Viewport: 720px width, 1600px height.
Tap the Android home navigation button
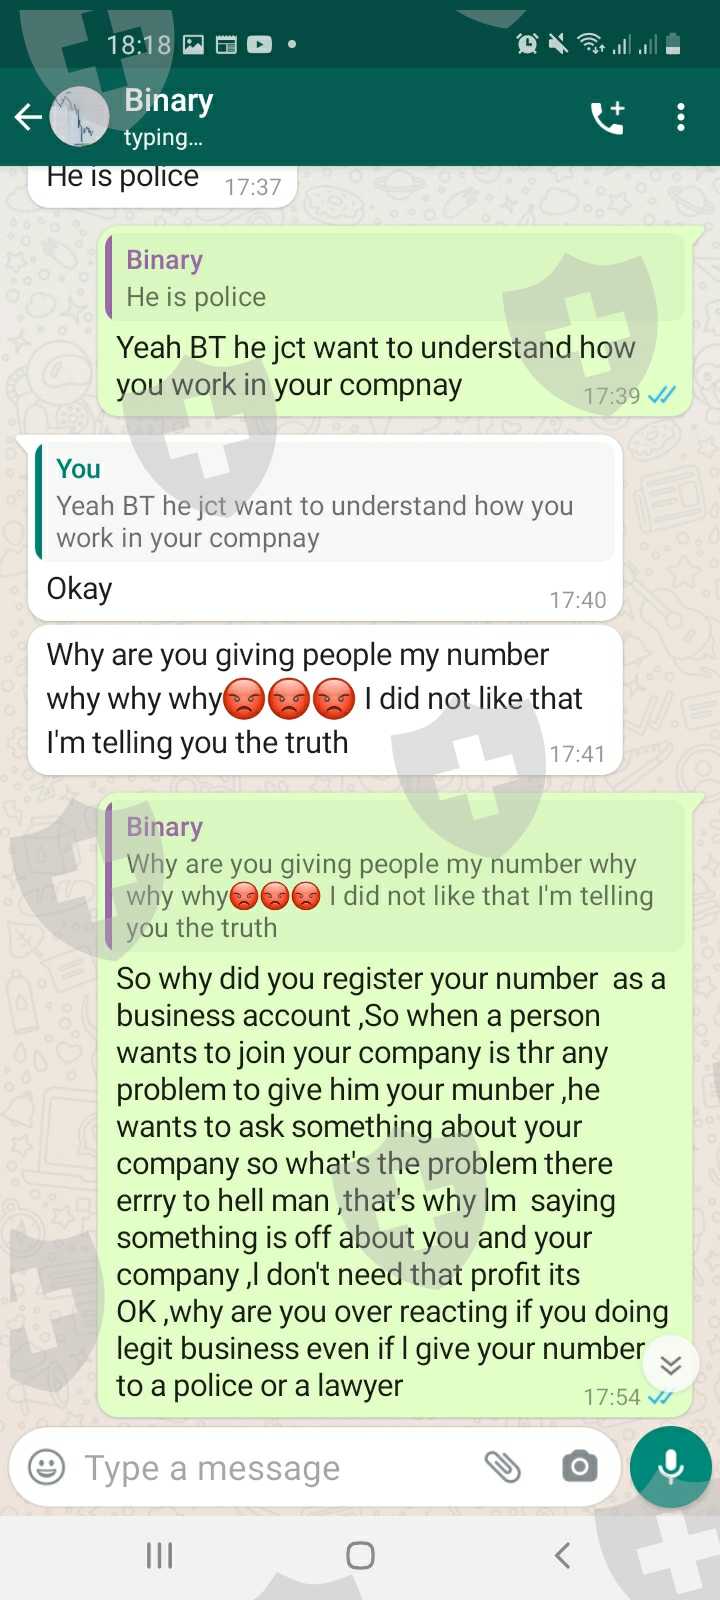click(360, 1555)
